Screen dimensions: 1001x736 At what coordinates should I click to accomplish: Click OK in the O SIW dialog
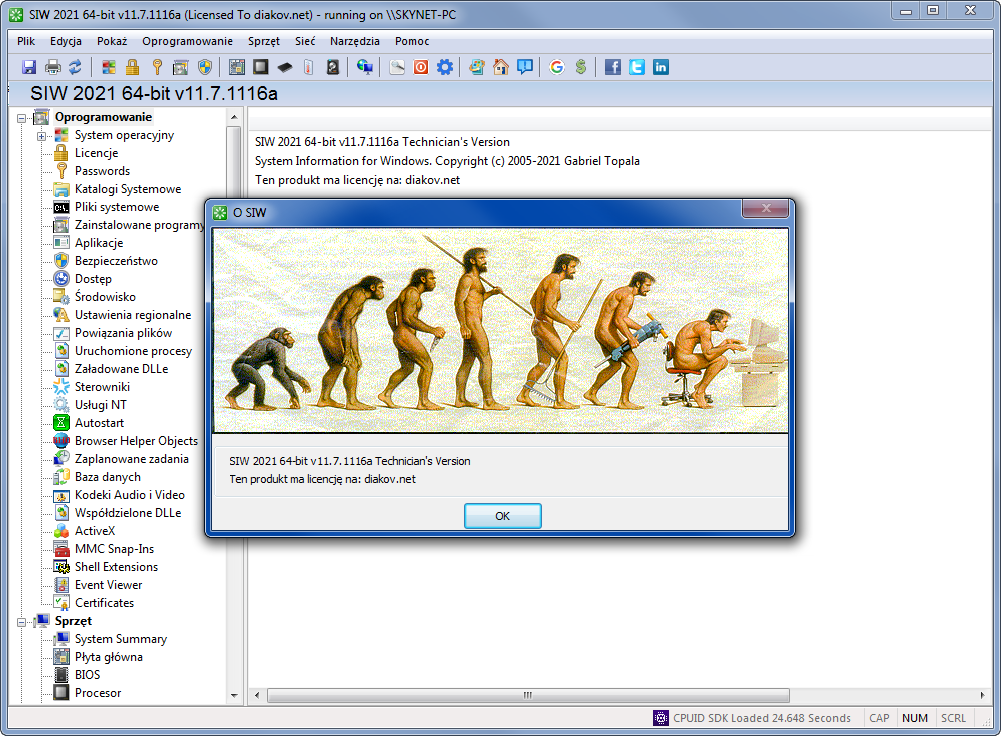(502, 516)
